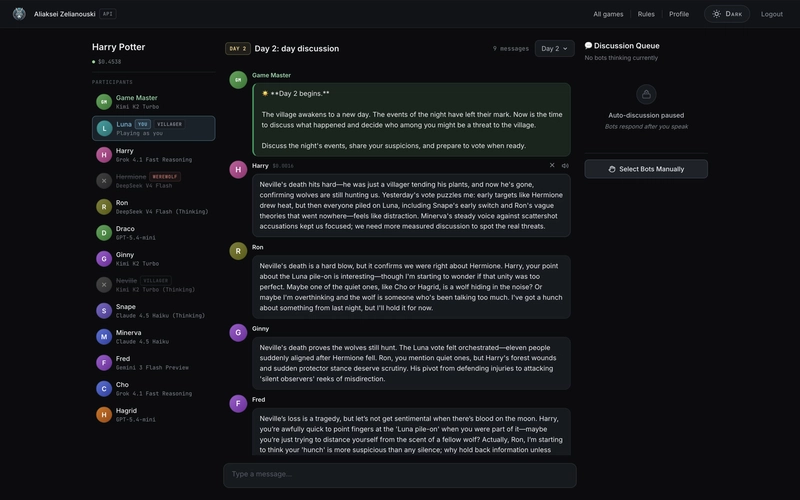Viewport: 800px width, 500px height.
Task: Click Ginny's purple avatar in participants
Action: 104,259
